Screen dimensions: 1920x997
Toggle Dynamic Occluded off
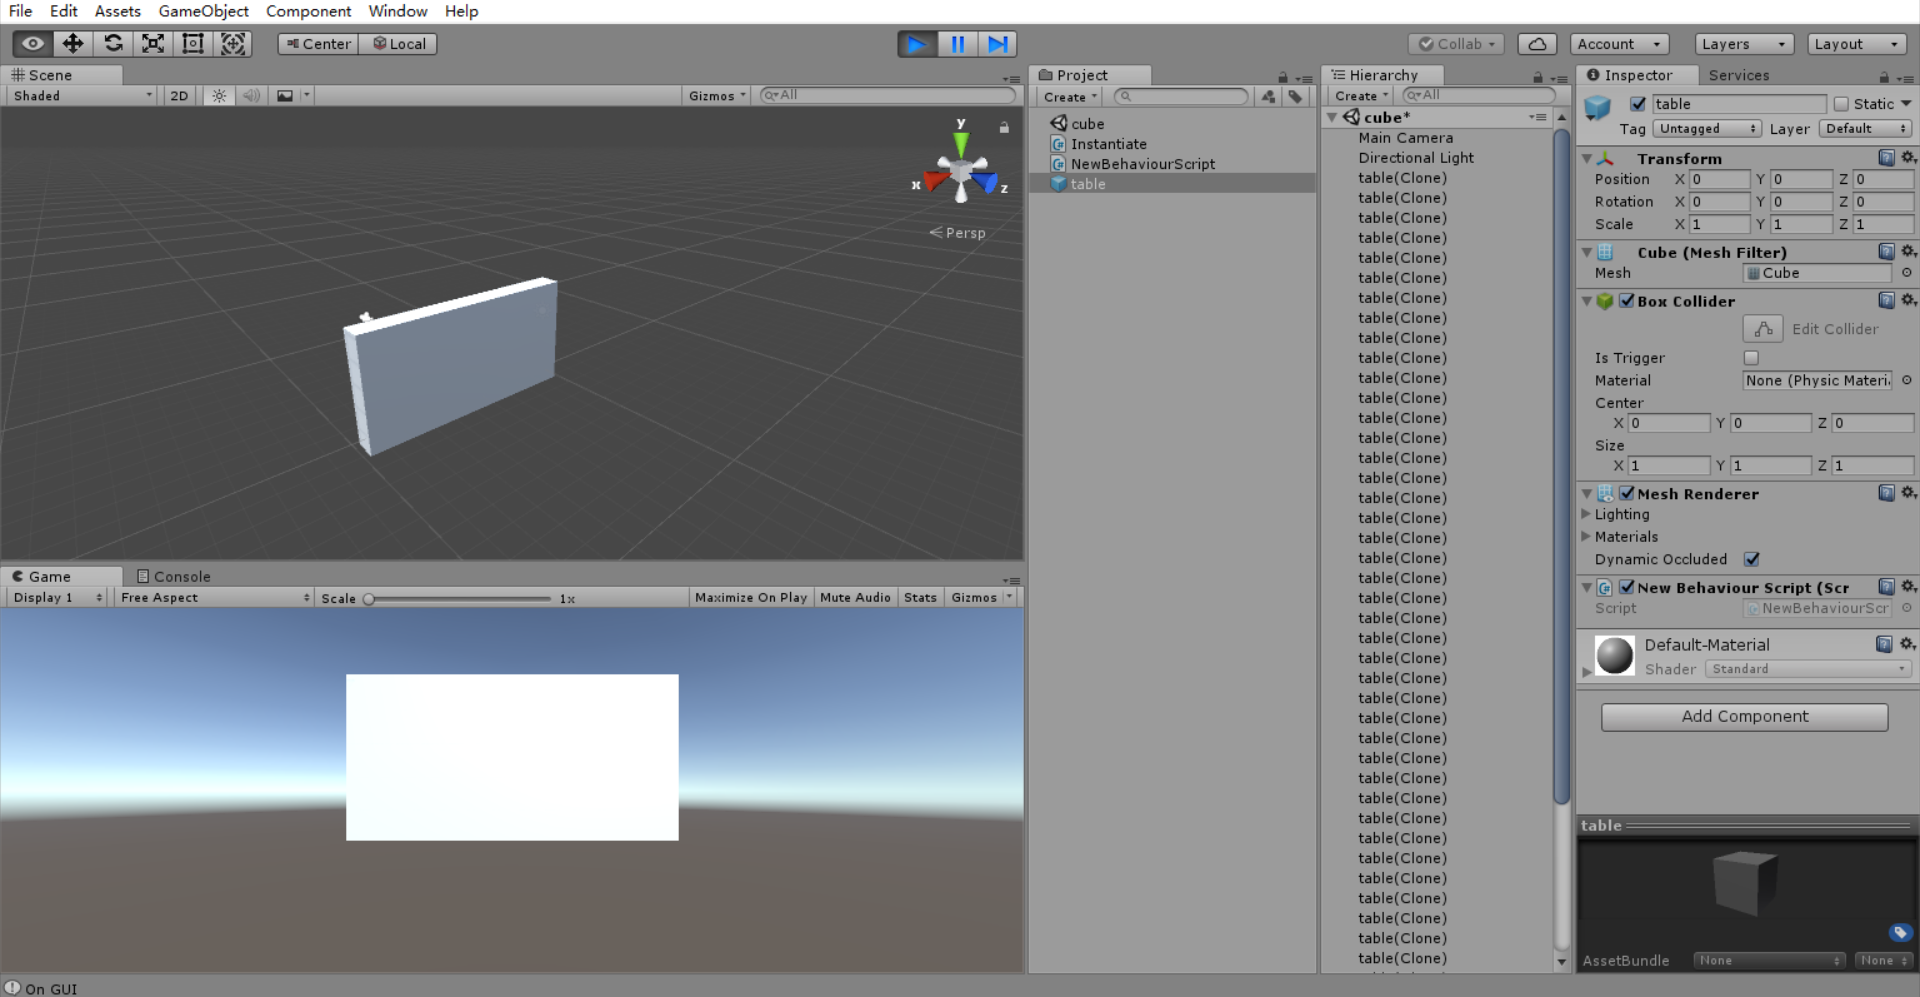click(x=1751, y=559)
